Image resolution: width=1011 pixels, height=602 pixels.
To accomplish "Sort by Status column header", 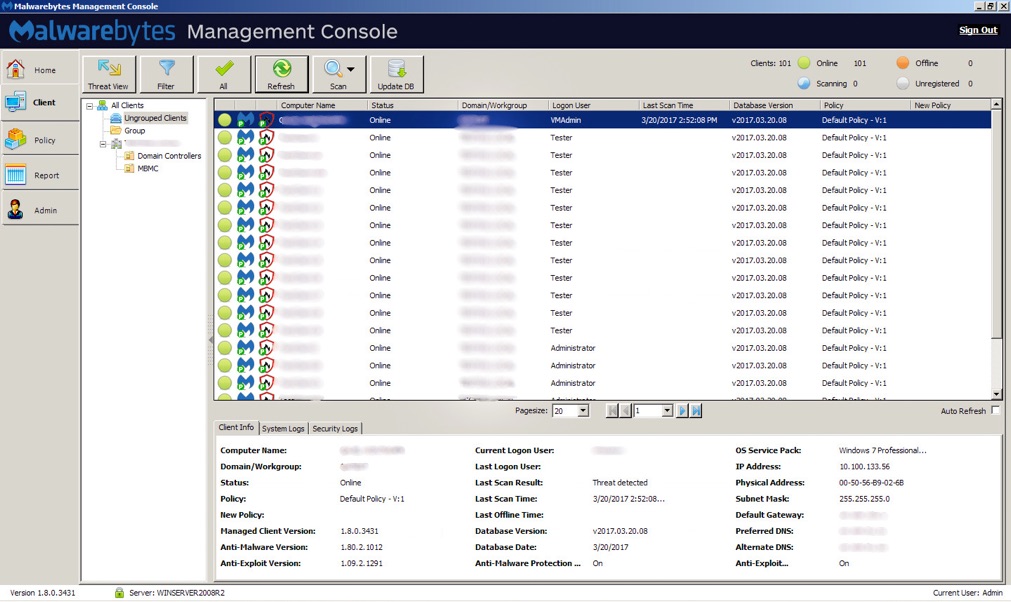I will tap(412, 105).
